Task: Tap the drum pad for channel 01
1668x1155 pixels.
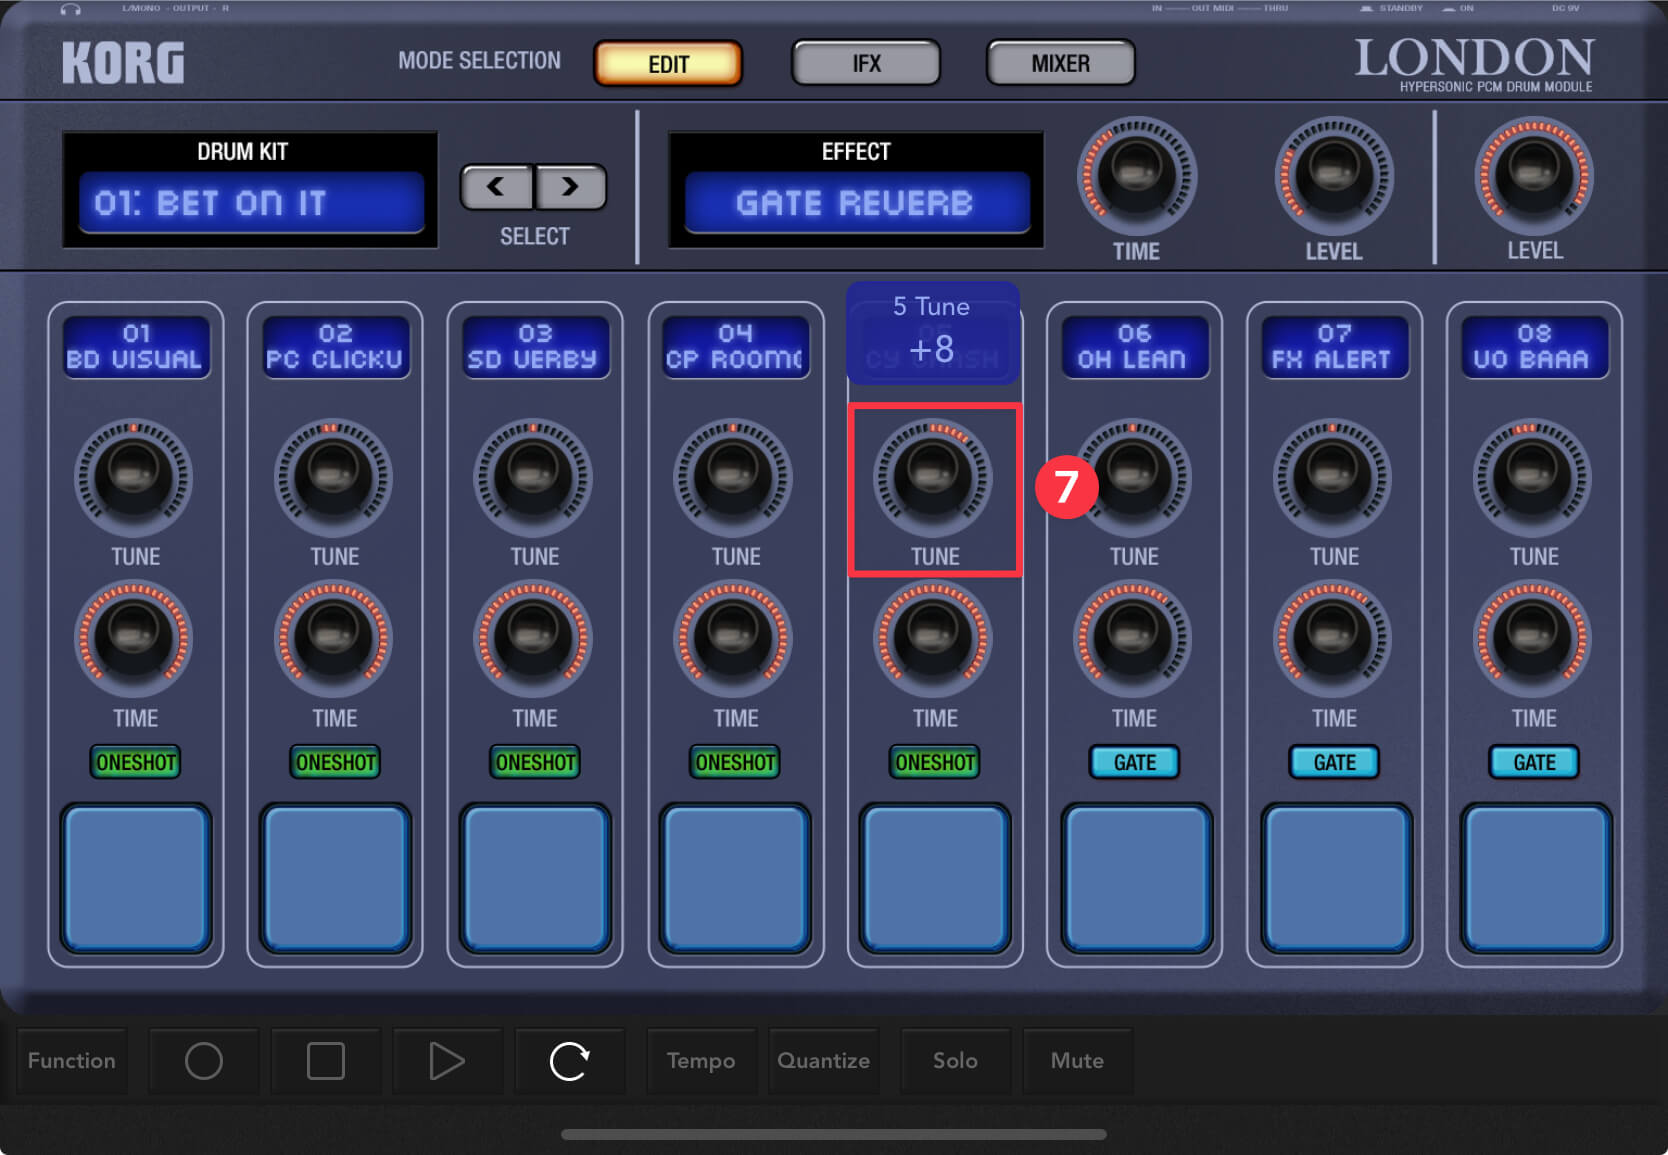Action: coord(136,878)
